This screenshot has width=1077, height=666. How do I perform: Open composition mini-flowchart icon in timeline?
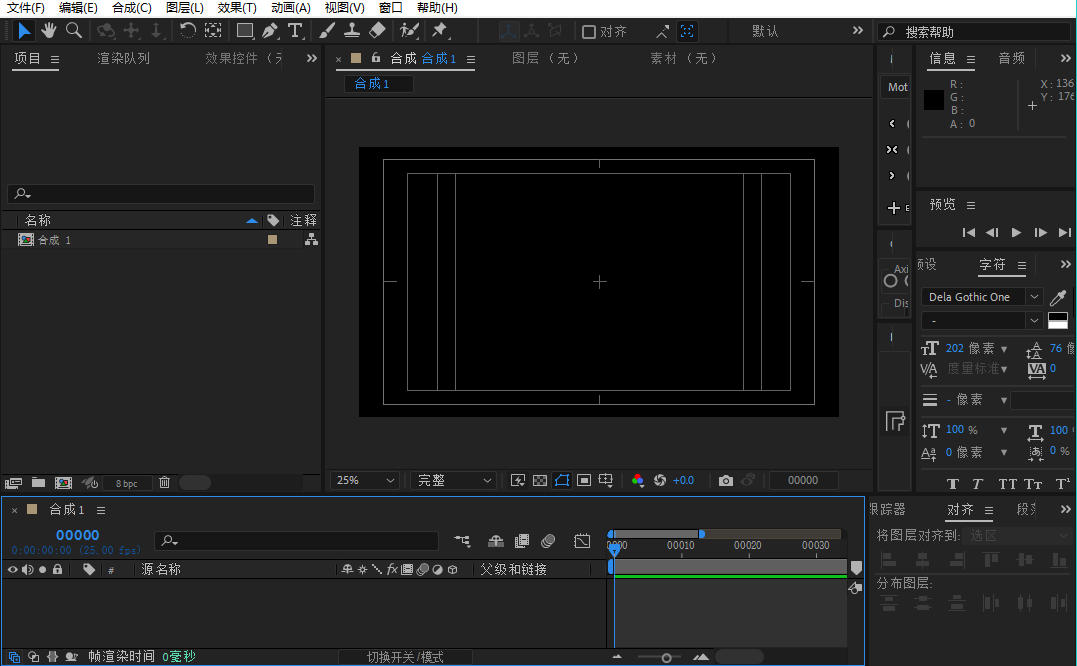click(x=462, y=541)
